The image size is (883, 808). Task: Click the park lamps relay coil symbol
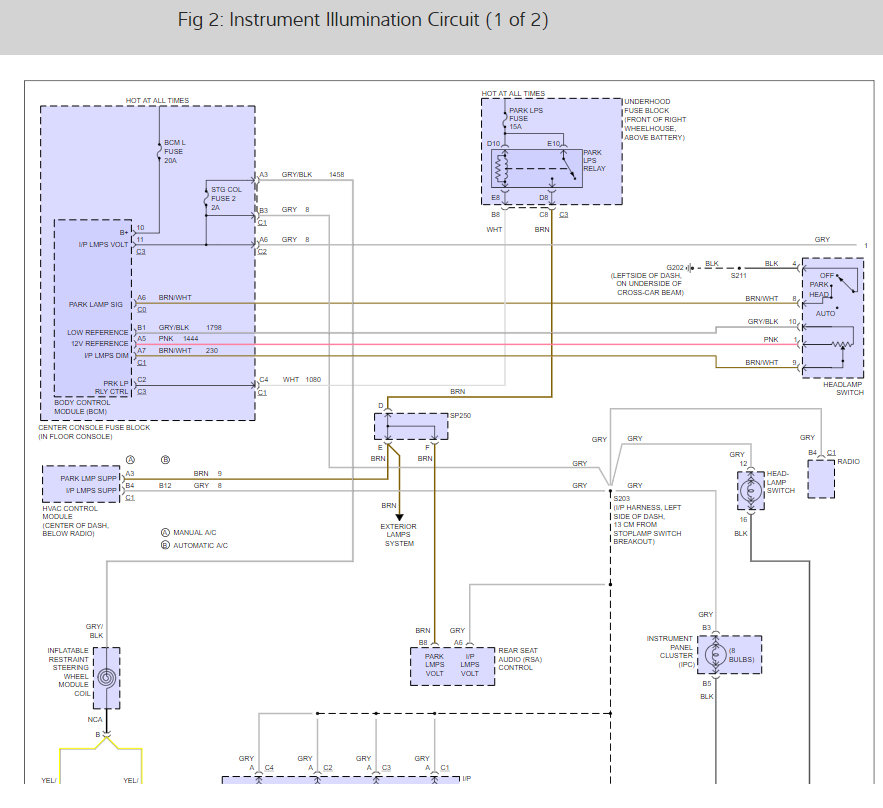[x=500, y=168]
